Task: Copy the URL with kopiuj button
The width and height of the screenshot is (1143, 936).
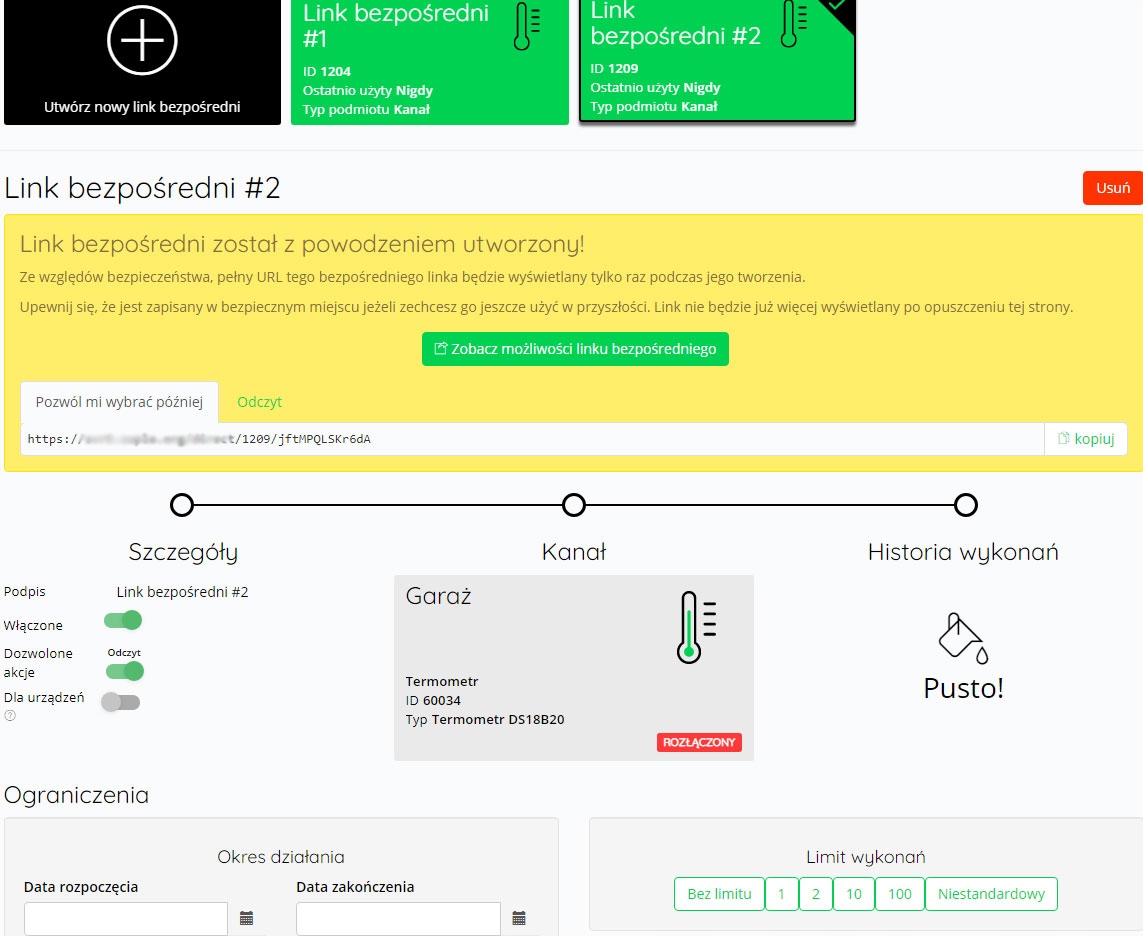Action: point(1086,439)
